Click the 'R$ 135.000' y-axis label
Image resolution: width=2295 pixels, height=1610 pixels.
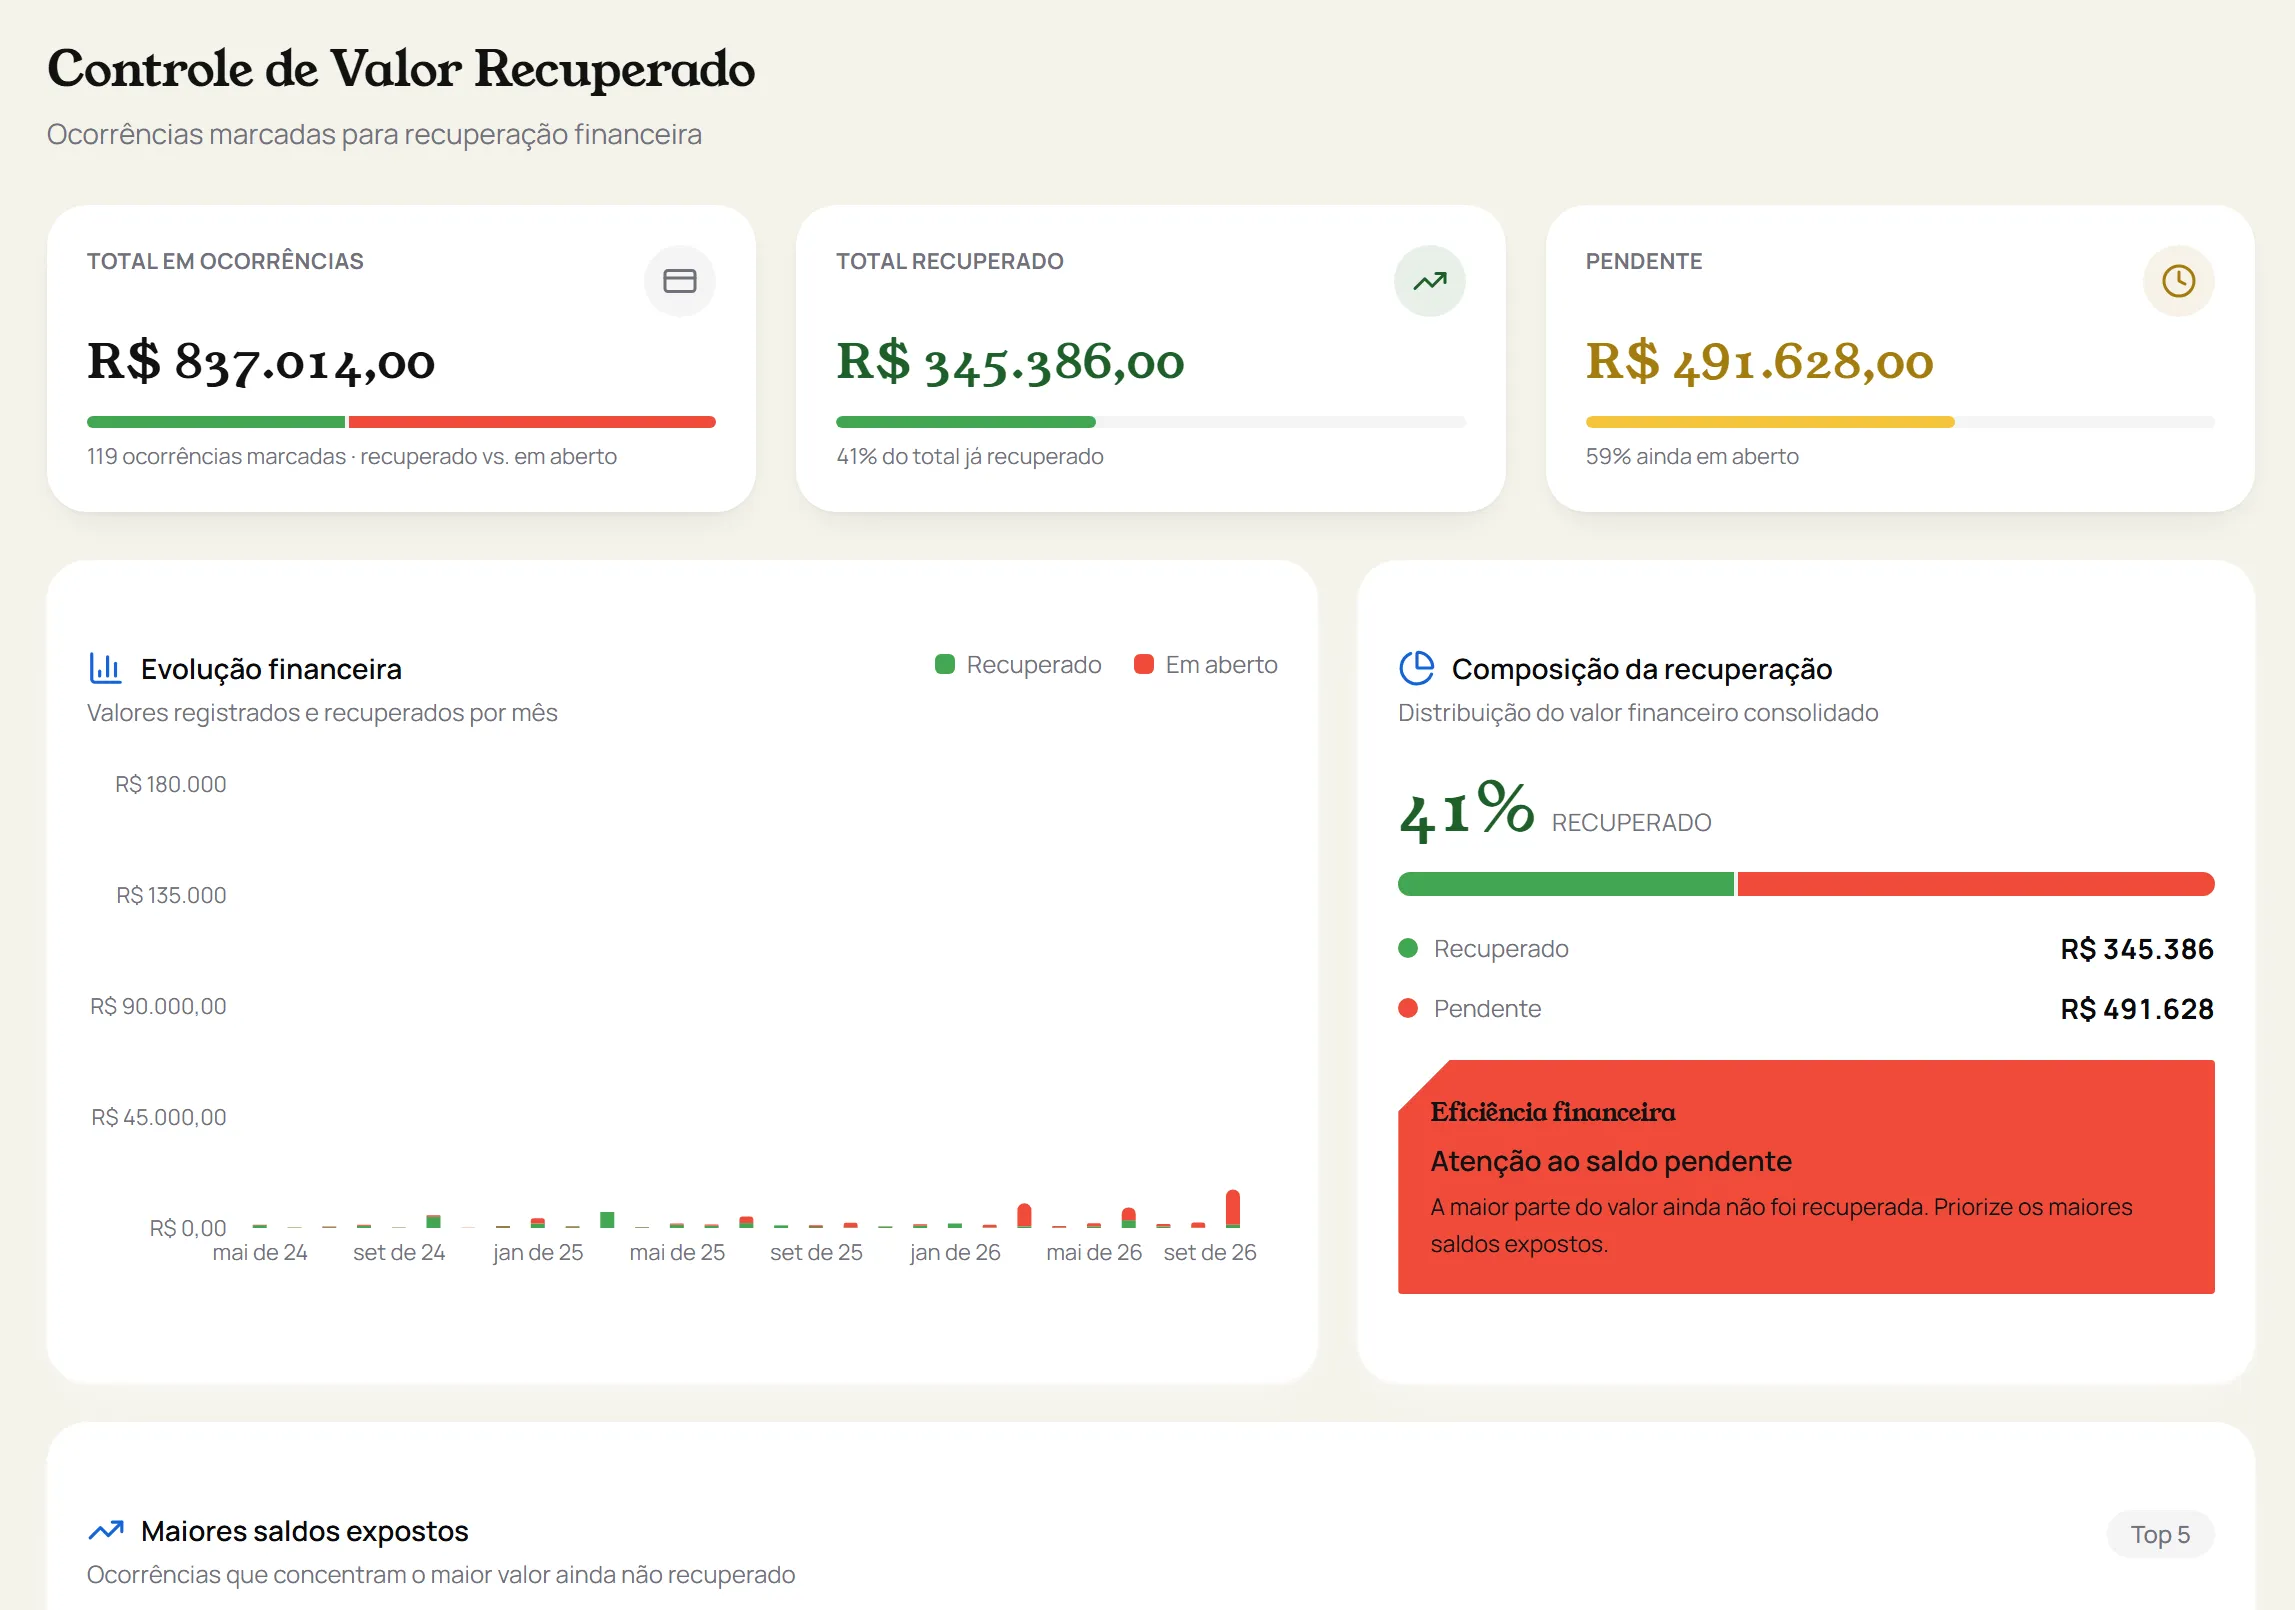[x=170, y=895]
